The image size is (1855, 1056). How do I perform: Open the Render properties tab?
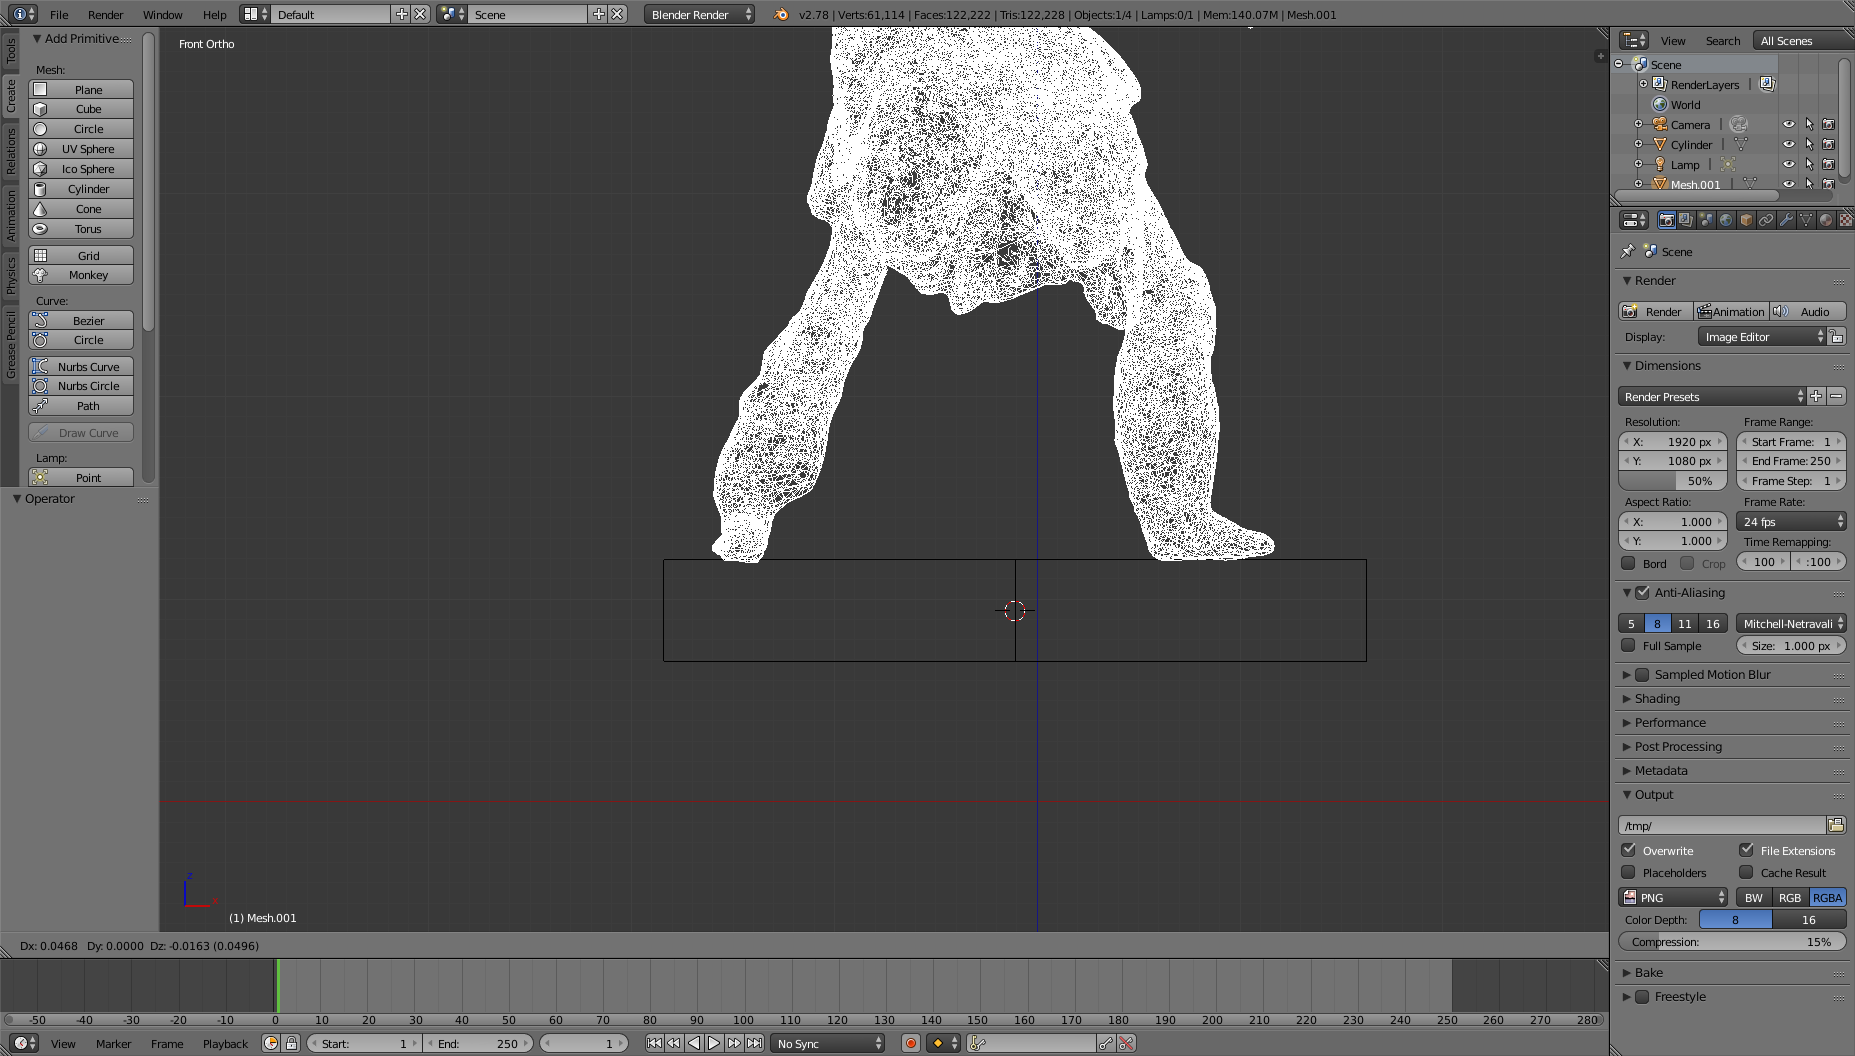click(1666, 220)
